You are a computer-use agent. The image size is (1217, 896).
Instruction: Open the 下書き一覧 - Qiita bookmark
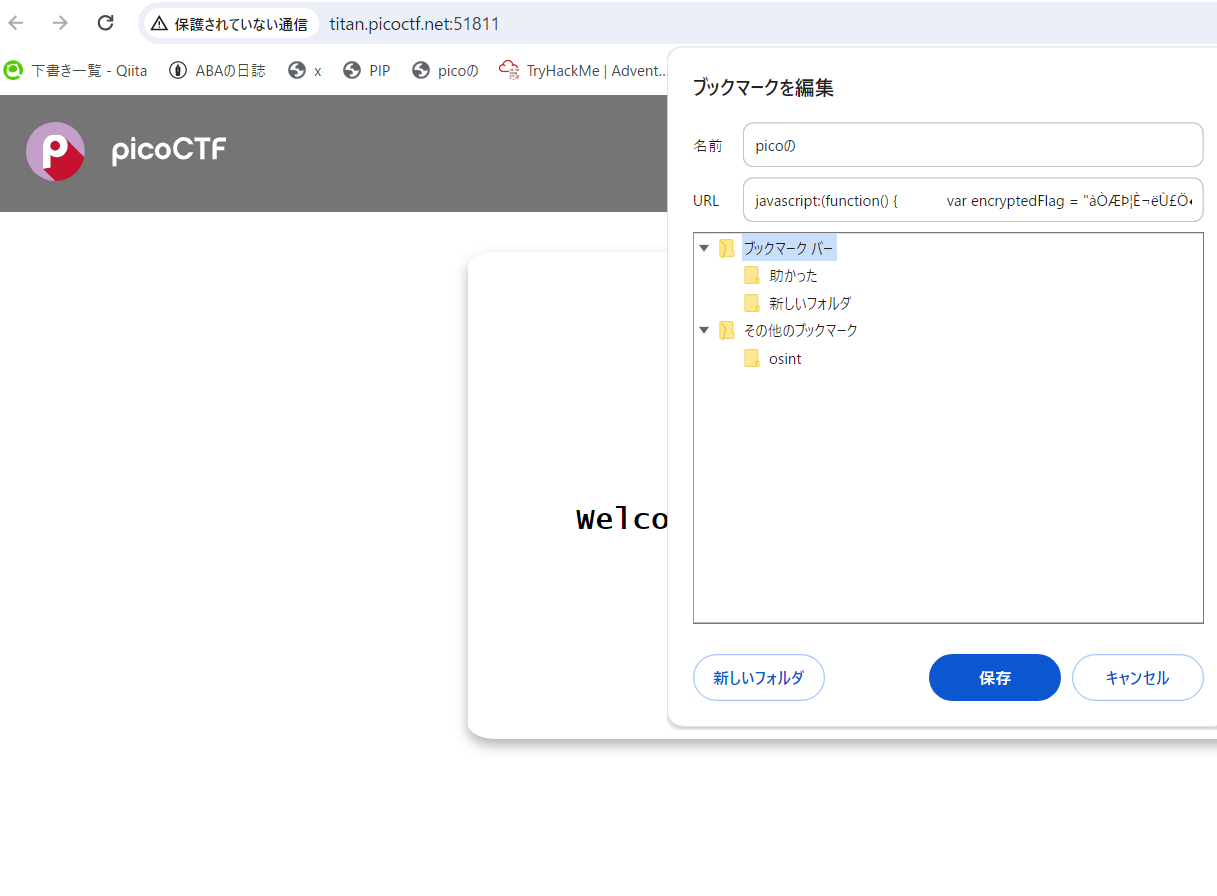click(75, 70)
